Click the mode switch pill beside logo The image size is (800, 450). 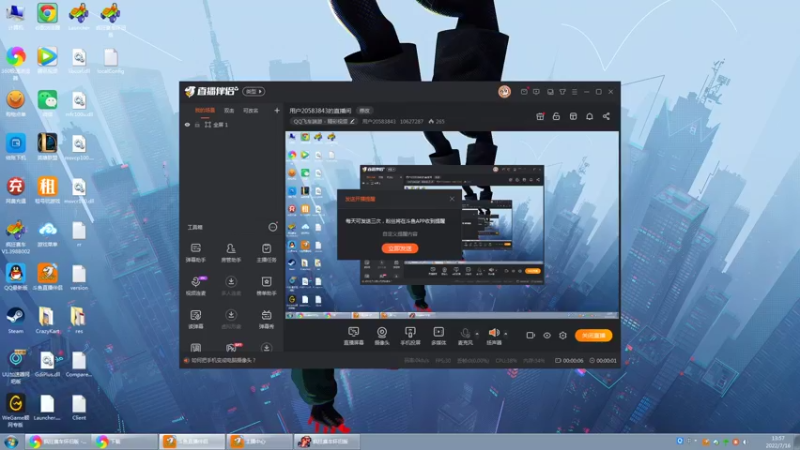254,91
